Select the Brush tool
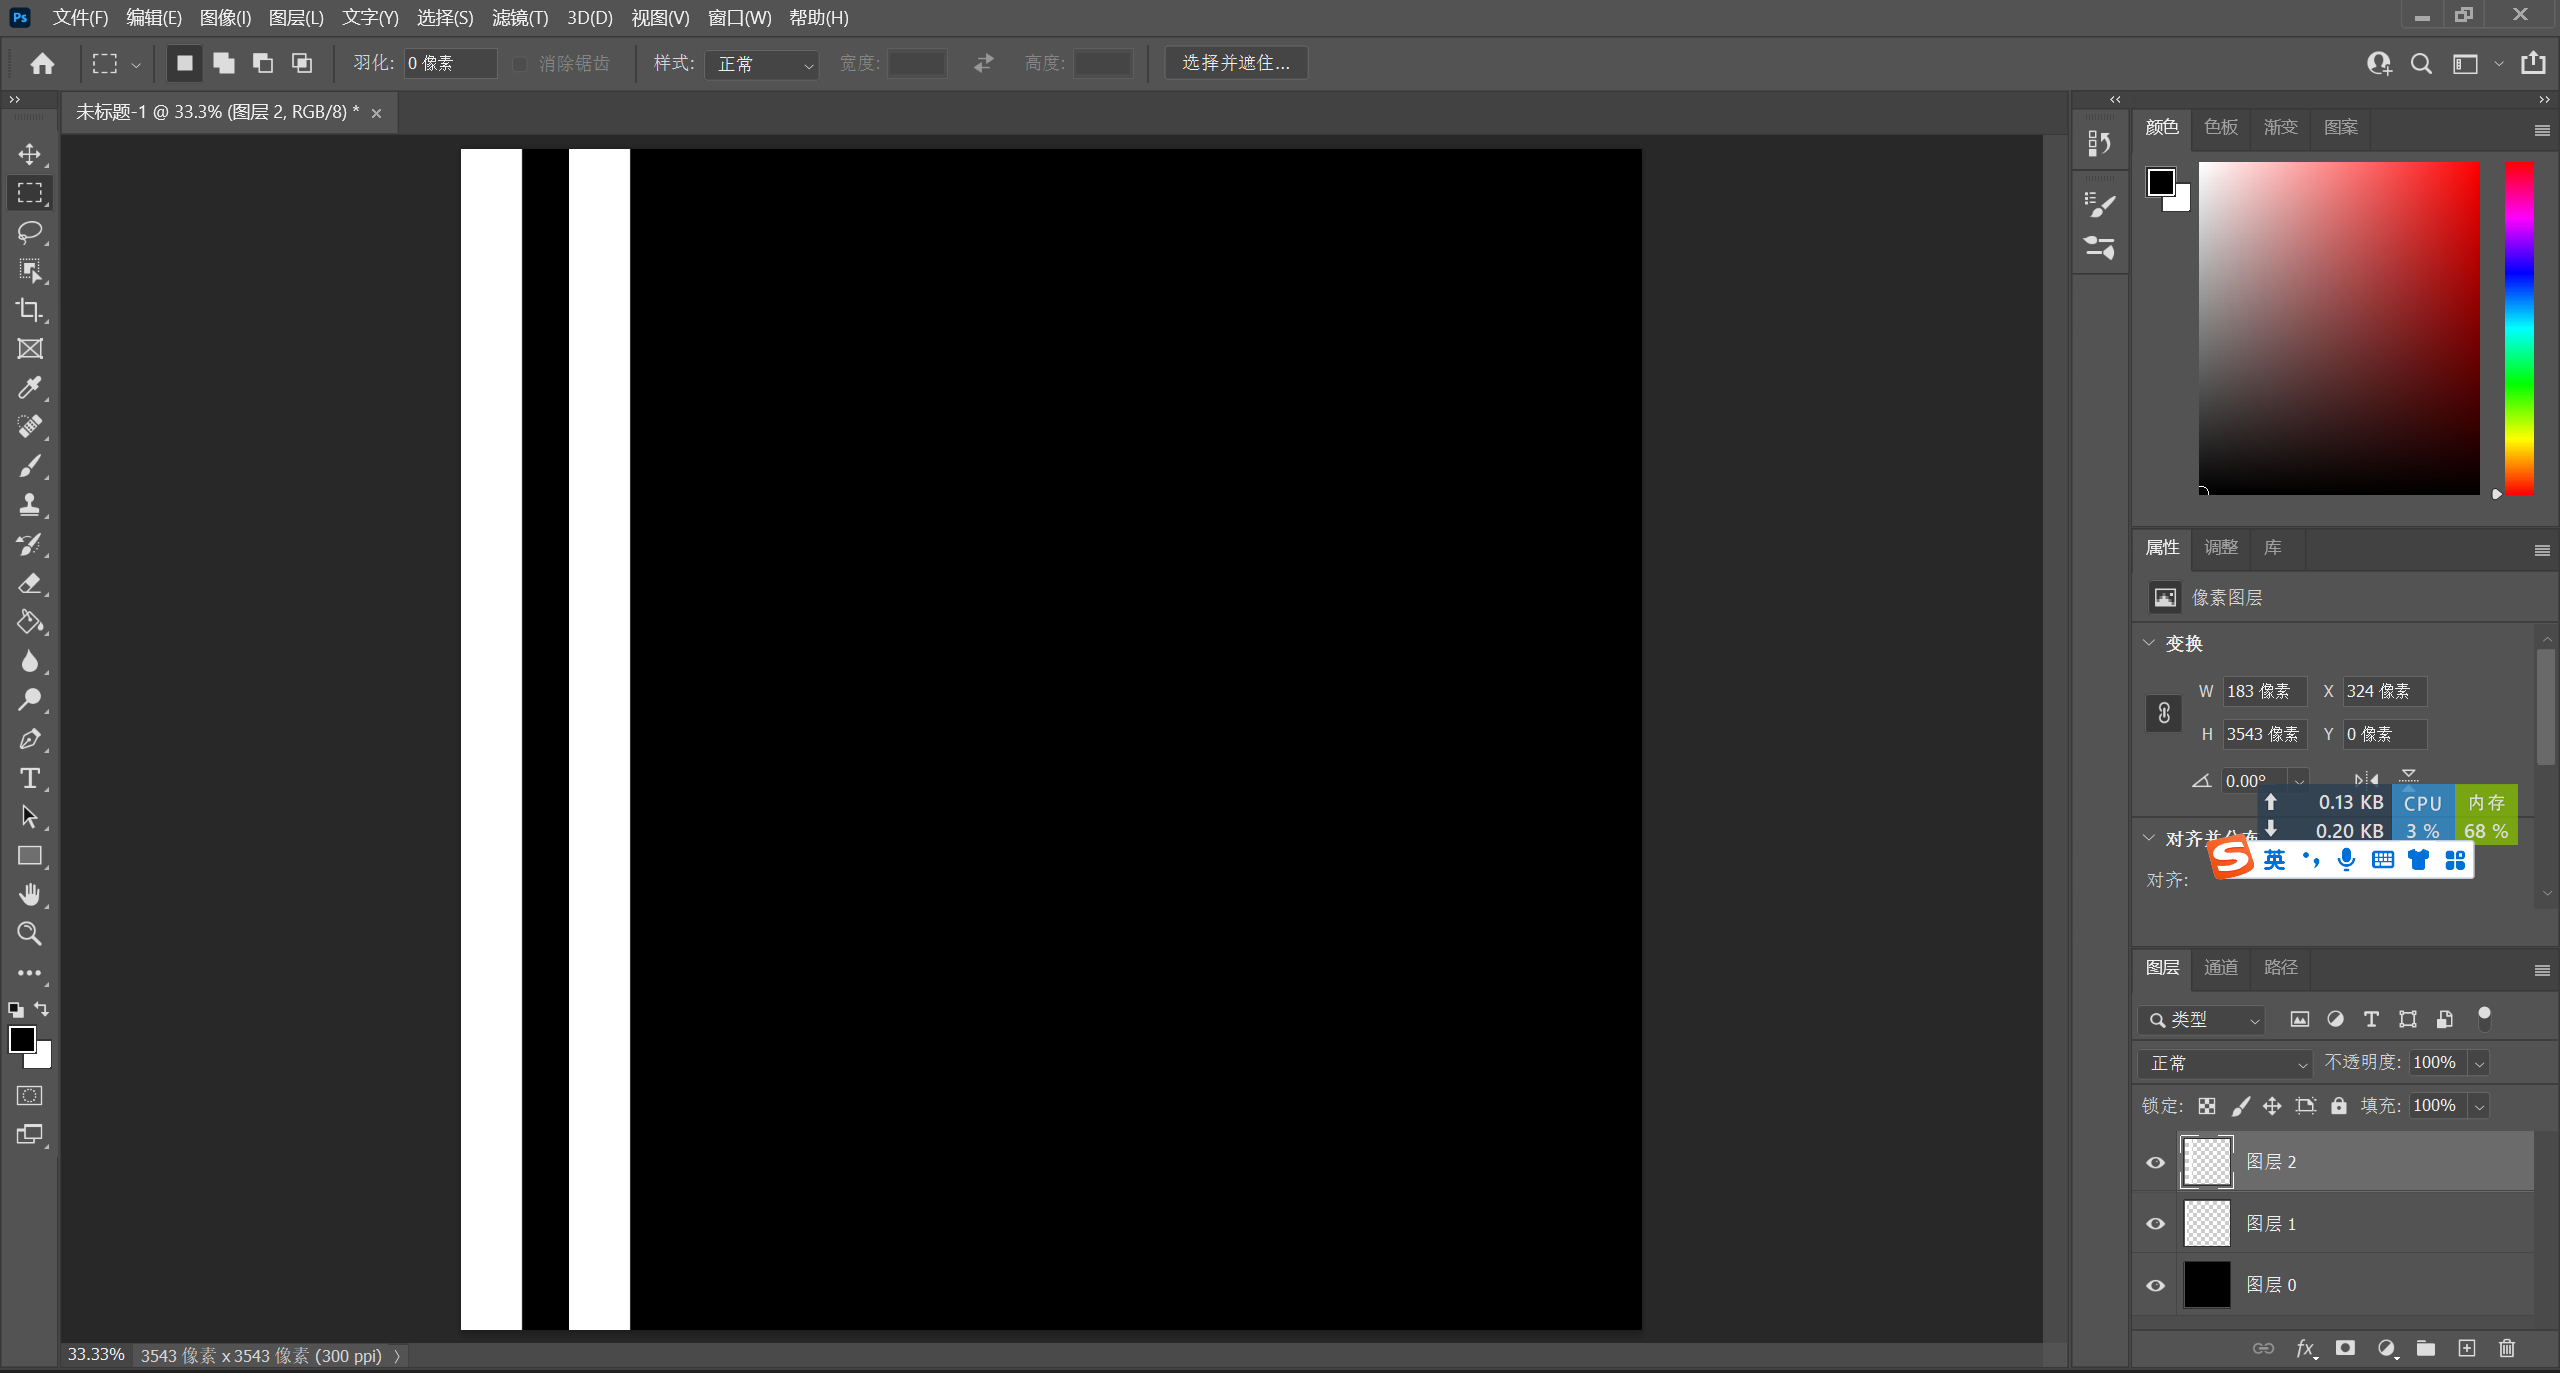 pos(30,466)
